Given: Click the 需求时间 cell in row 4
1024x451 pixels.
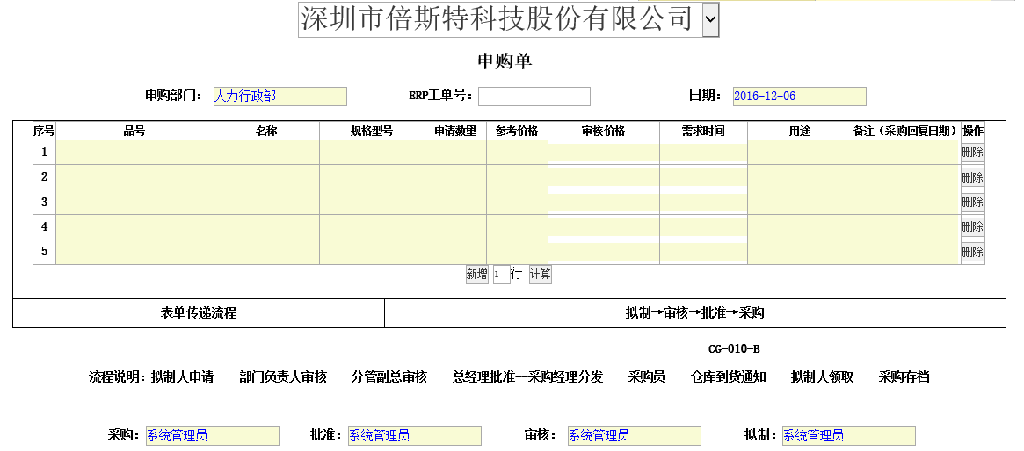Looking at the screenshot, I should pyautogui.click(x=703, y=227).
